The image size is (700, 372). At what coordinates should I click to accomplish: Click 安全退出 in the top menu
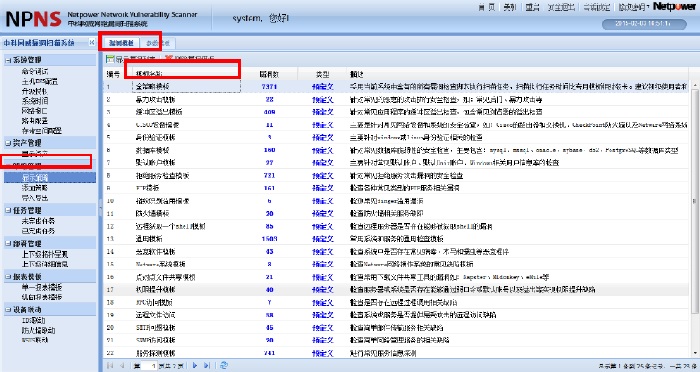pyautogui.click(x=561, y=7)
